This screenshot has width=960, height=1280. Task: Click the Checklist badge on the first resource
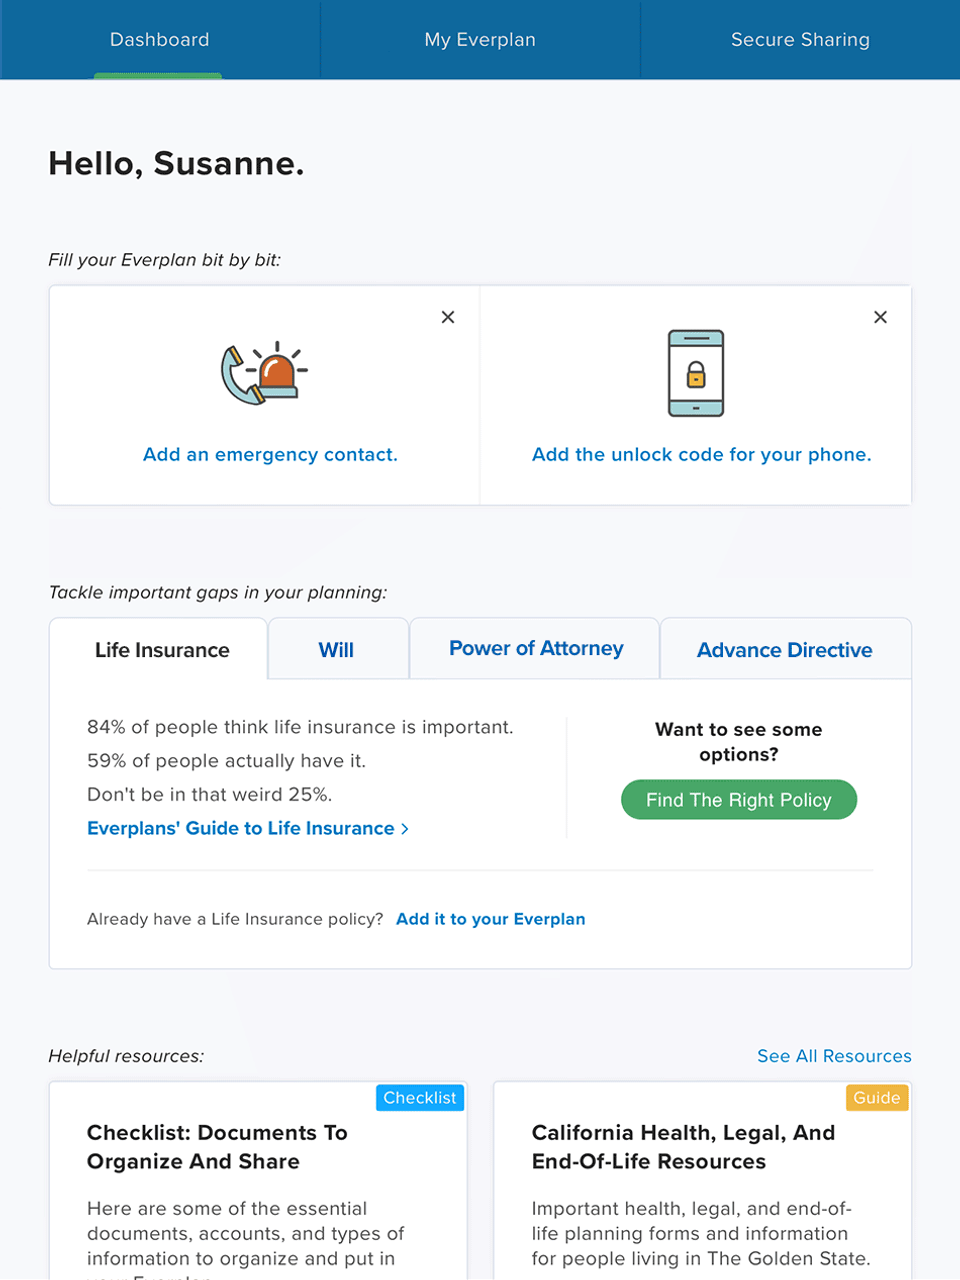click(x=420, y=1097)
